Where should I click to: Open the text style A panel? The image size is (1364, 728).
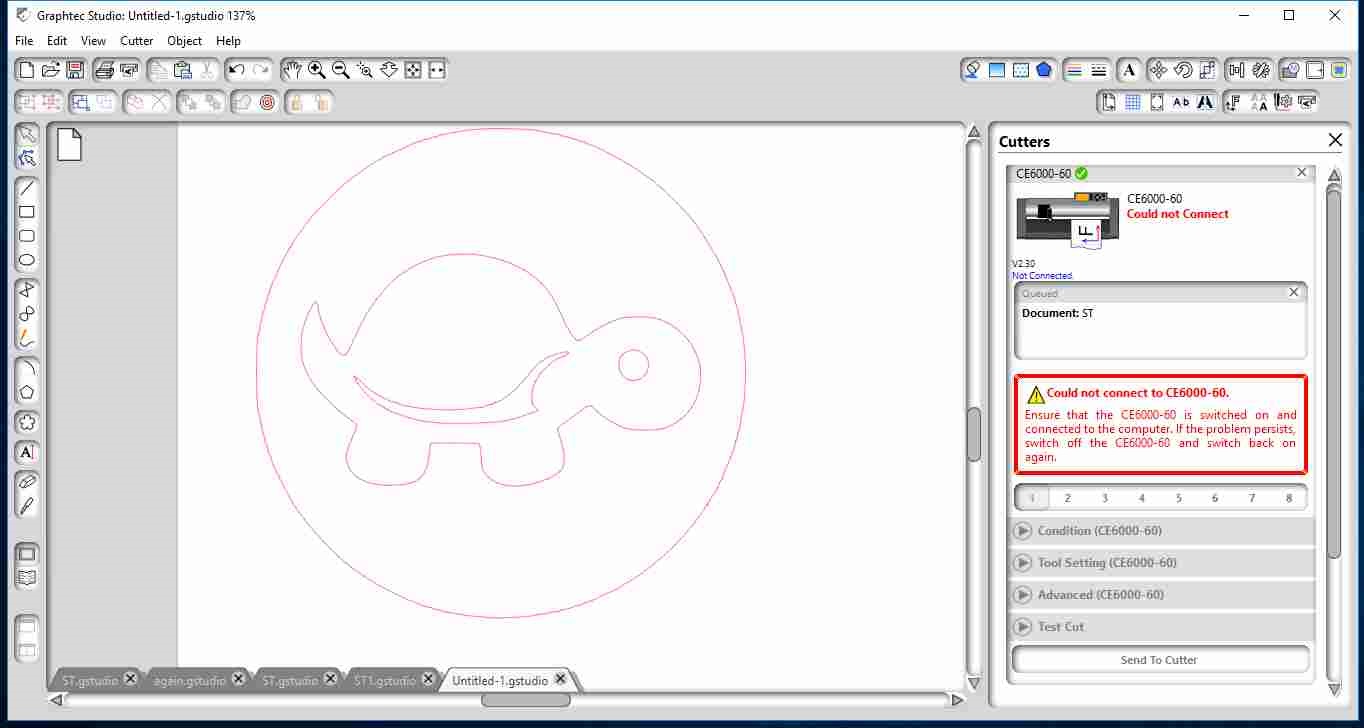click(1129, 70)
